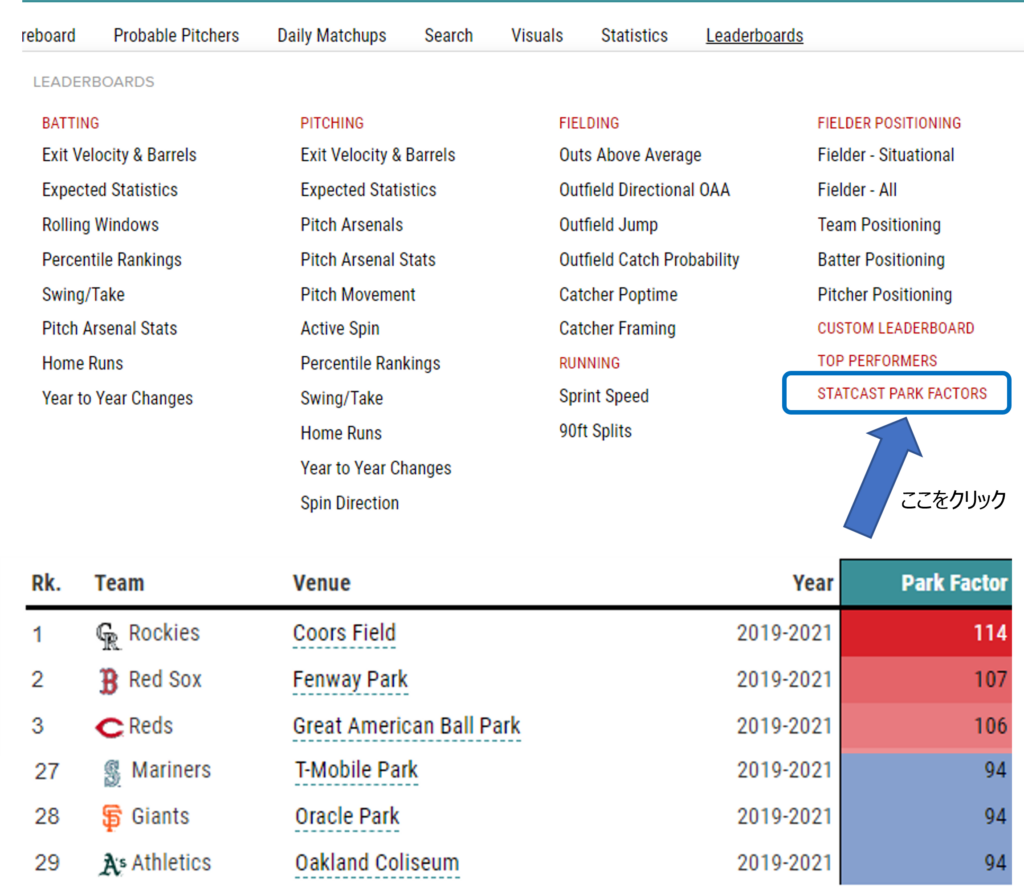Open Pitch Movement leaderboard
Screen dimensions: 1024x887
(x=357, y=295)
